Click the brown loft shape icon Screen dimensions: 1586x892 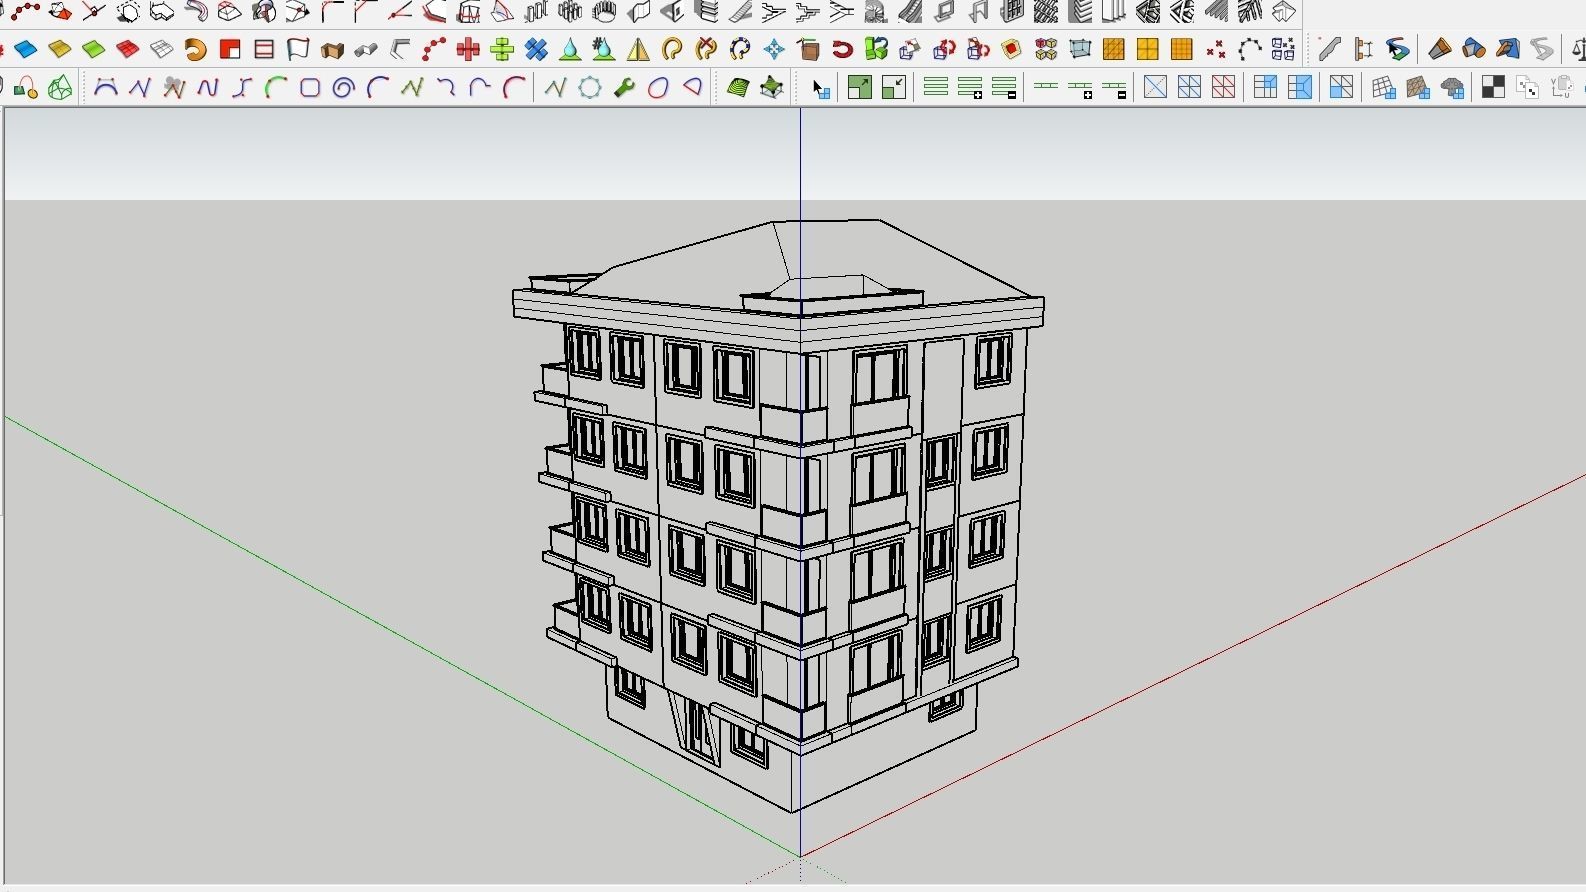pos(1439,48)
